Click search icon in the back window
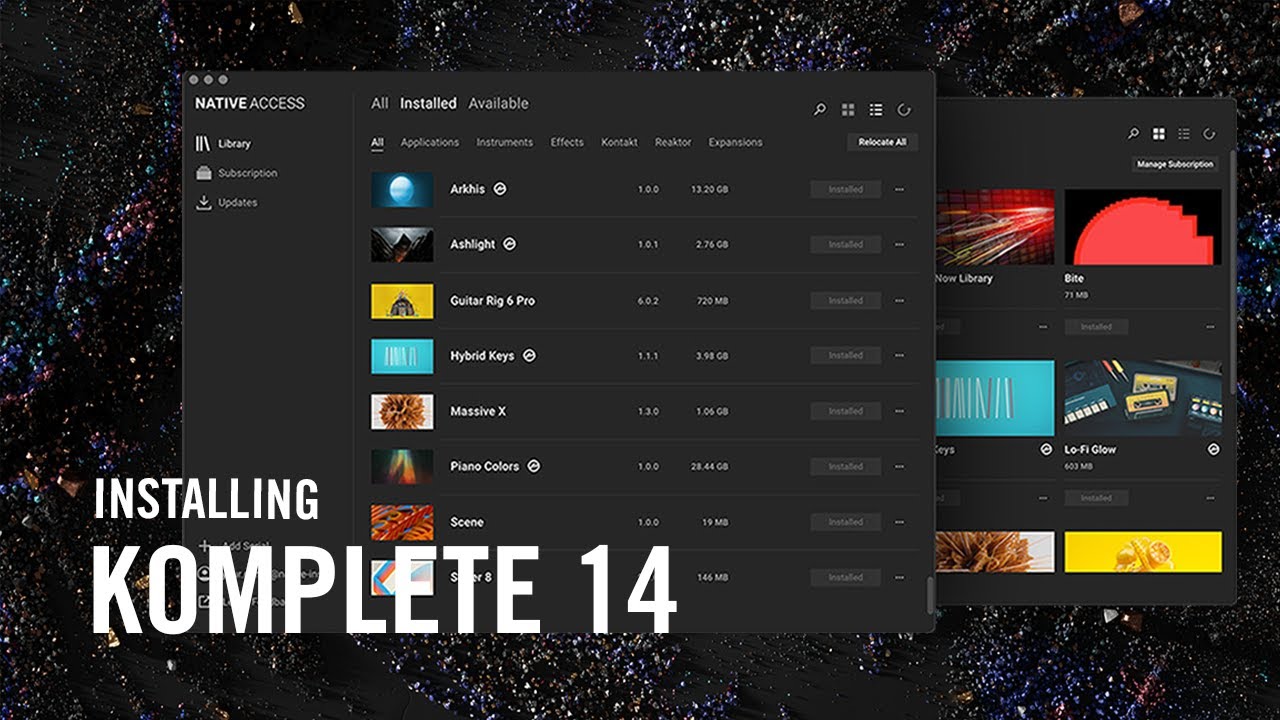 click(1133, 134)
